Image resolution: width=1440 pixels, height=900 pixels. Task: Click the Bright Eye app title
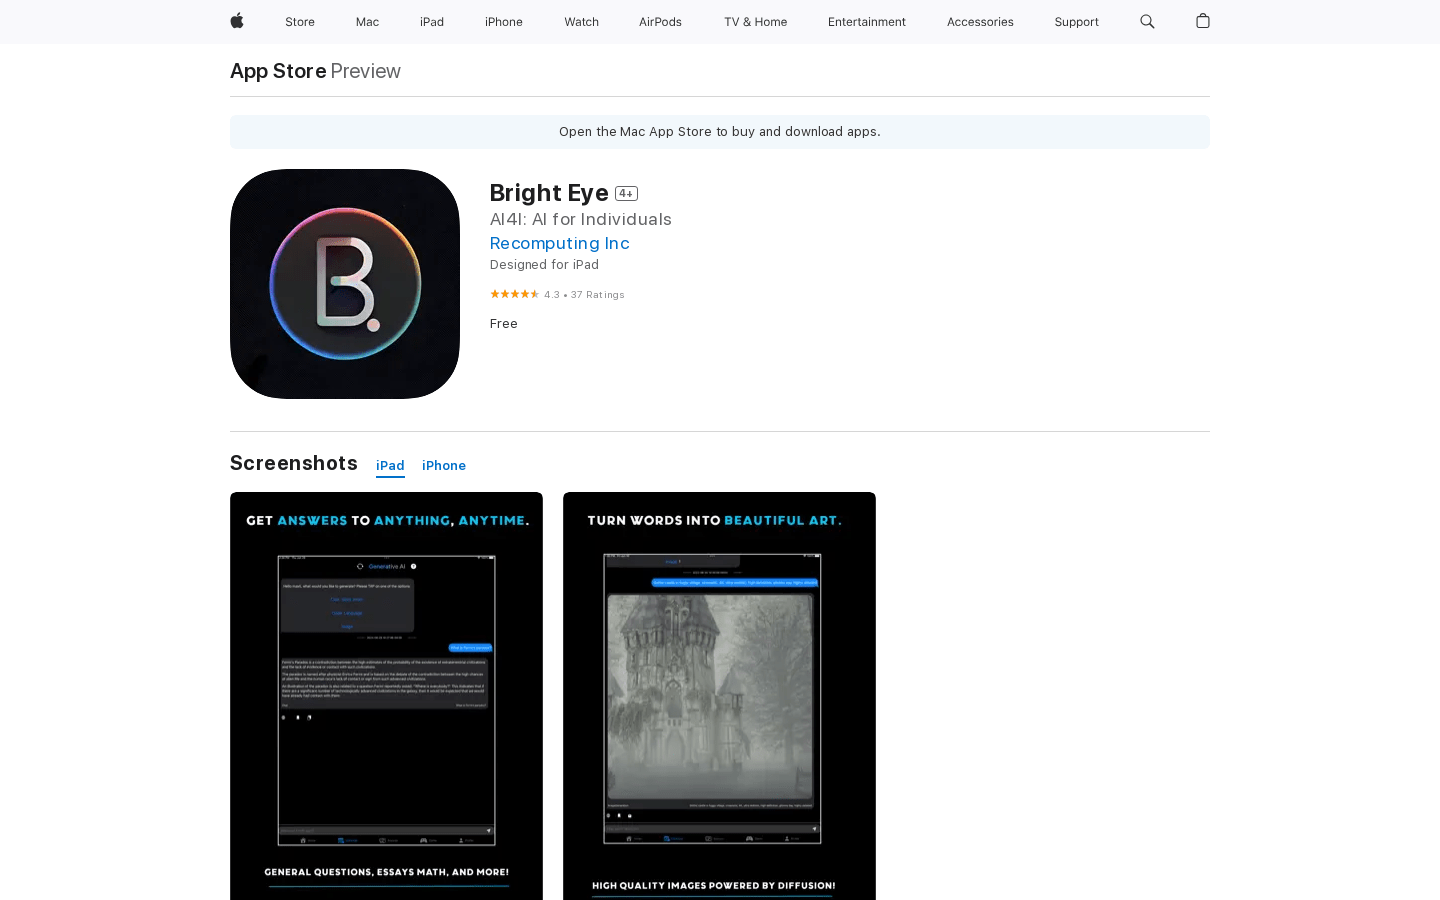549,193
